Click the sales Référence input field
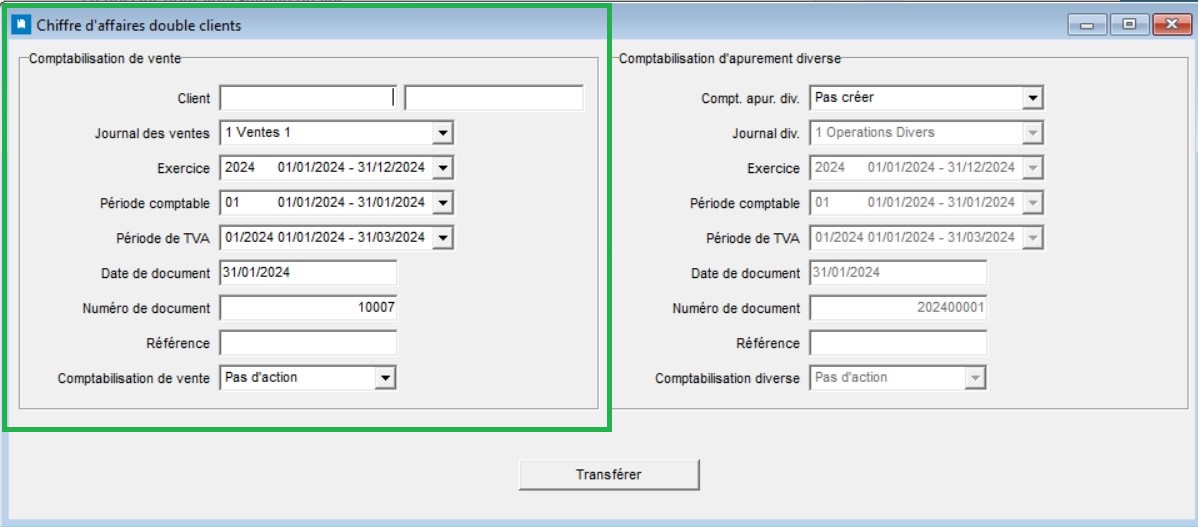The height and width of the screenshot is (527, 1198). 308,343
